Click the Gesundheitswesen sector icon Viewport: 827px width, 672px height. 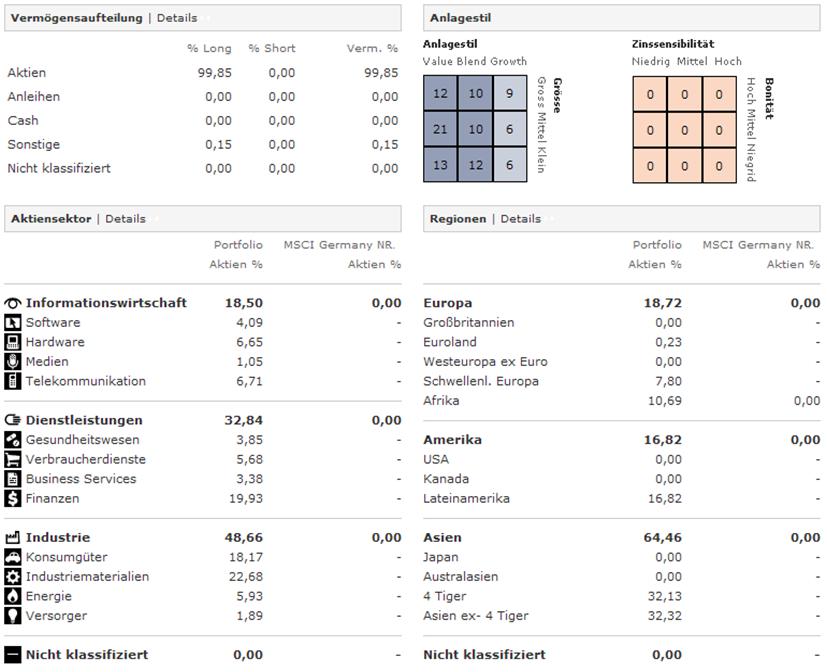(x=13, y=440)
